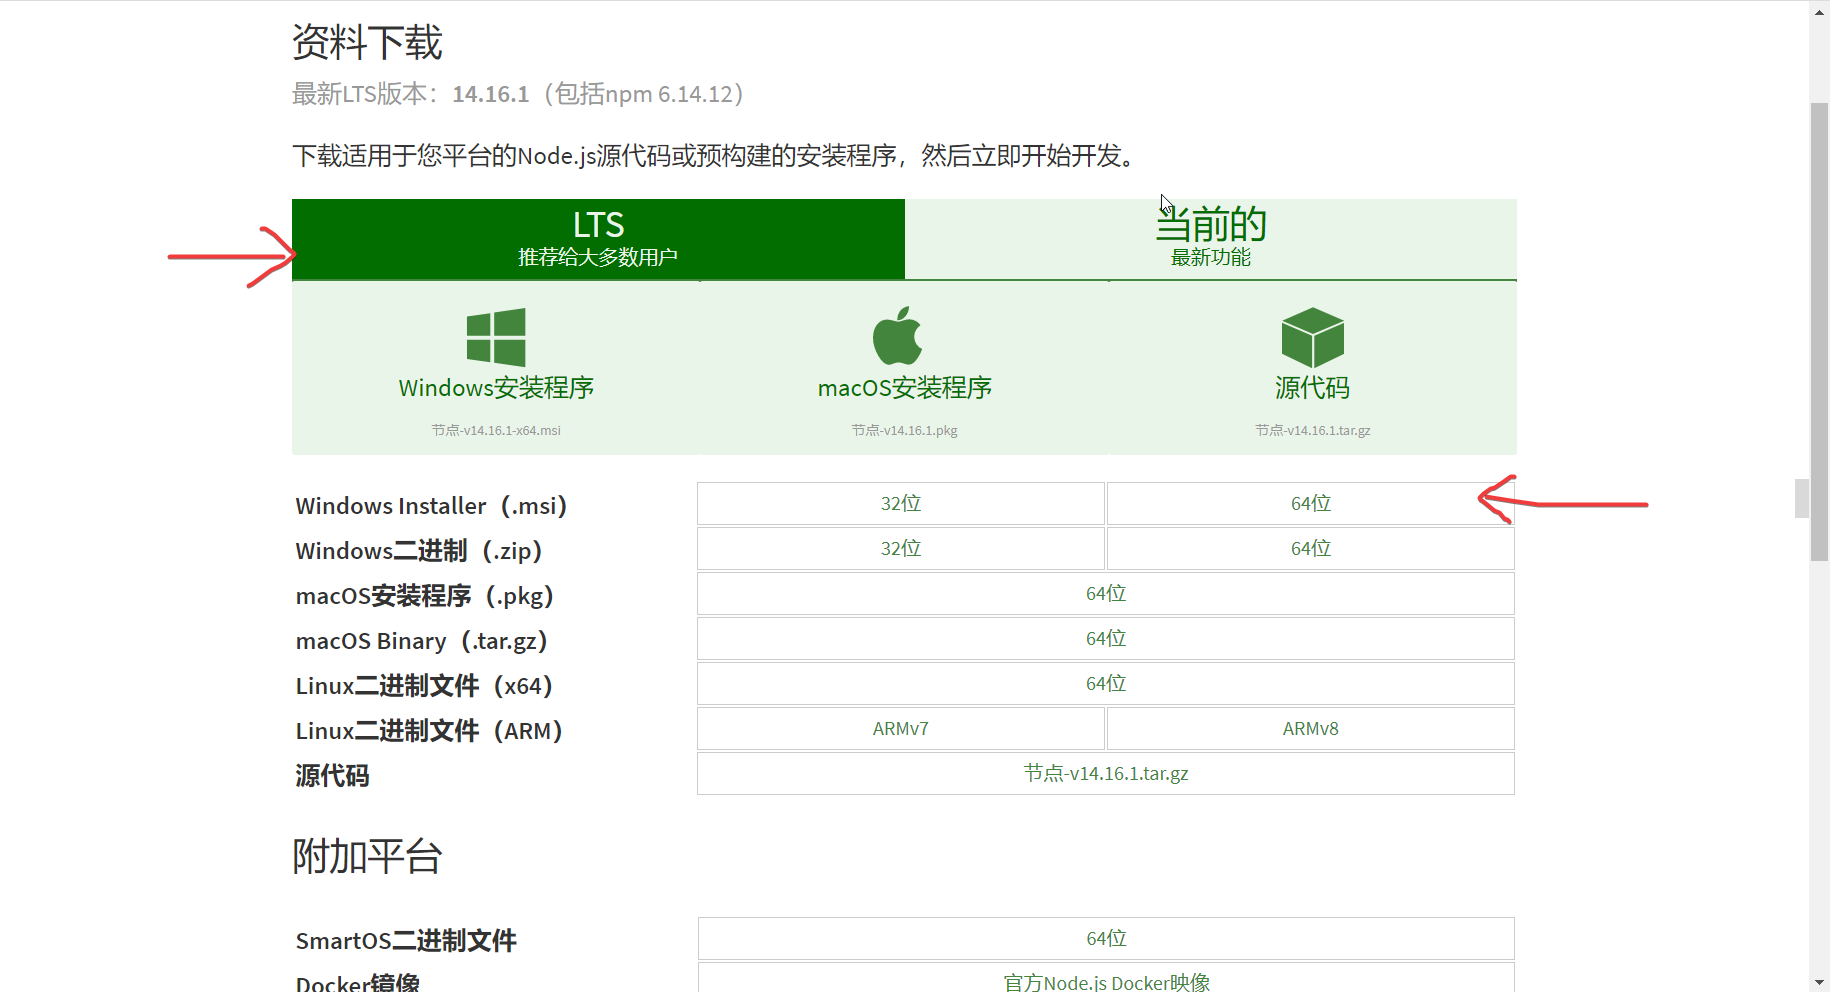Screen dimensions: 1830x992
Task: Download 节点-v14.16.1.tar.gz via cube icon
Action: [x=1312, y=338]
